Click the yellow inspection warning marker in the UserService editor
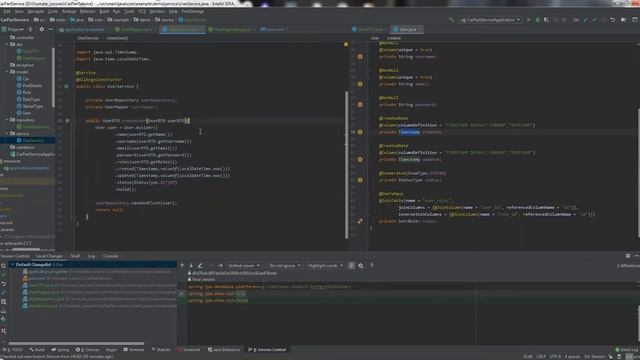This screenshot has height=360, width=640. [x=346, y=44]
